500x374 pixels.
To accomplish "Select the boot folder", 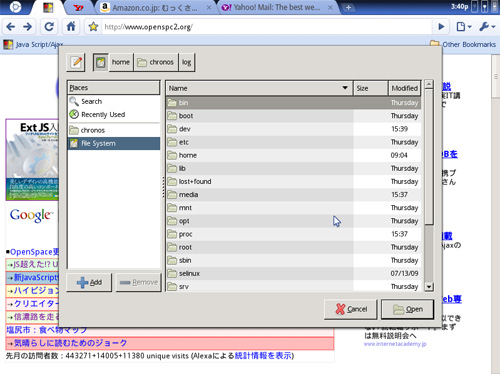I will [x=293, y=116].
